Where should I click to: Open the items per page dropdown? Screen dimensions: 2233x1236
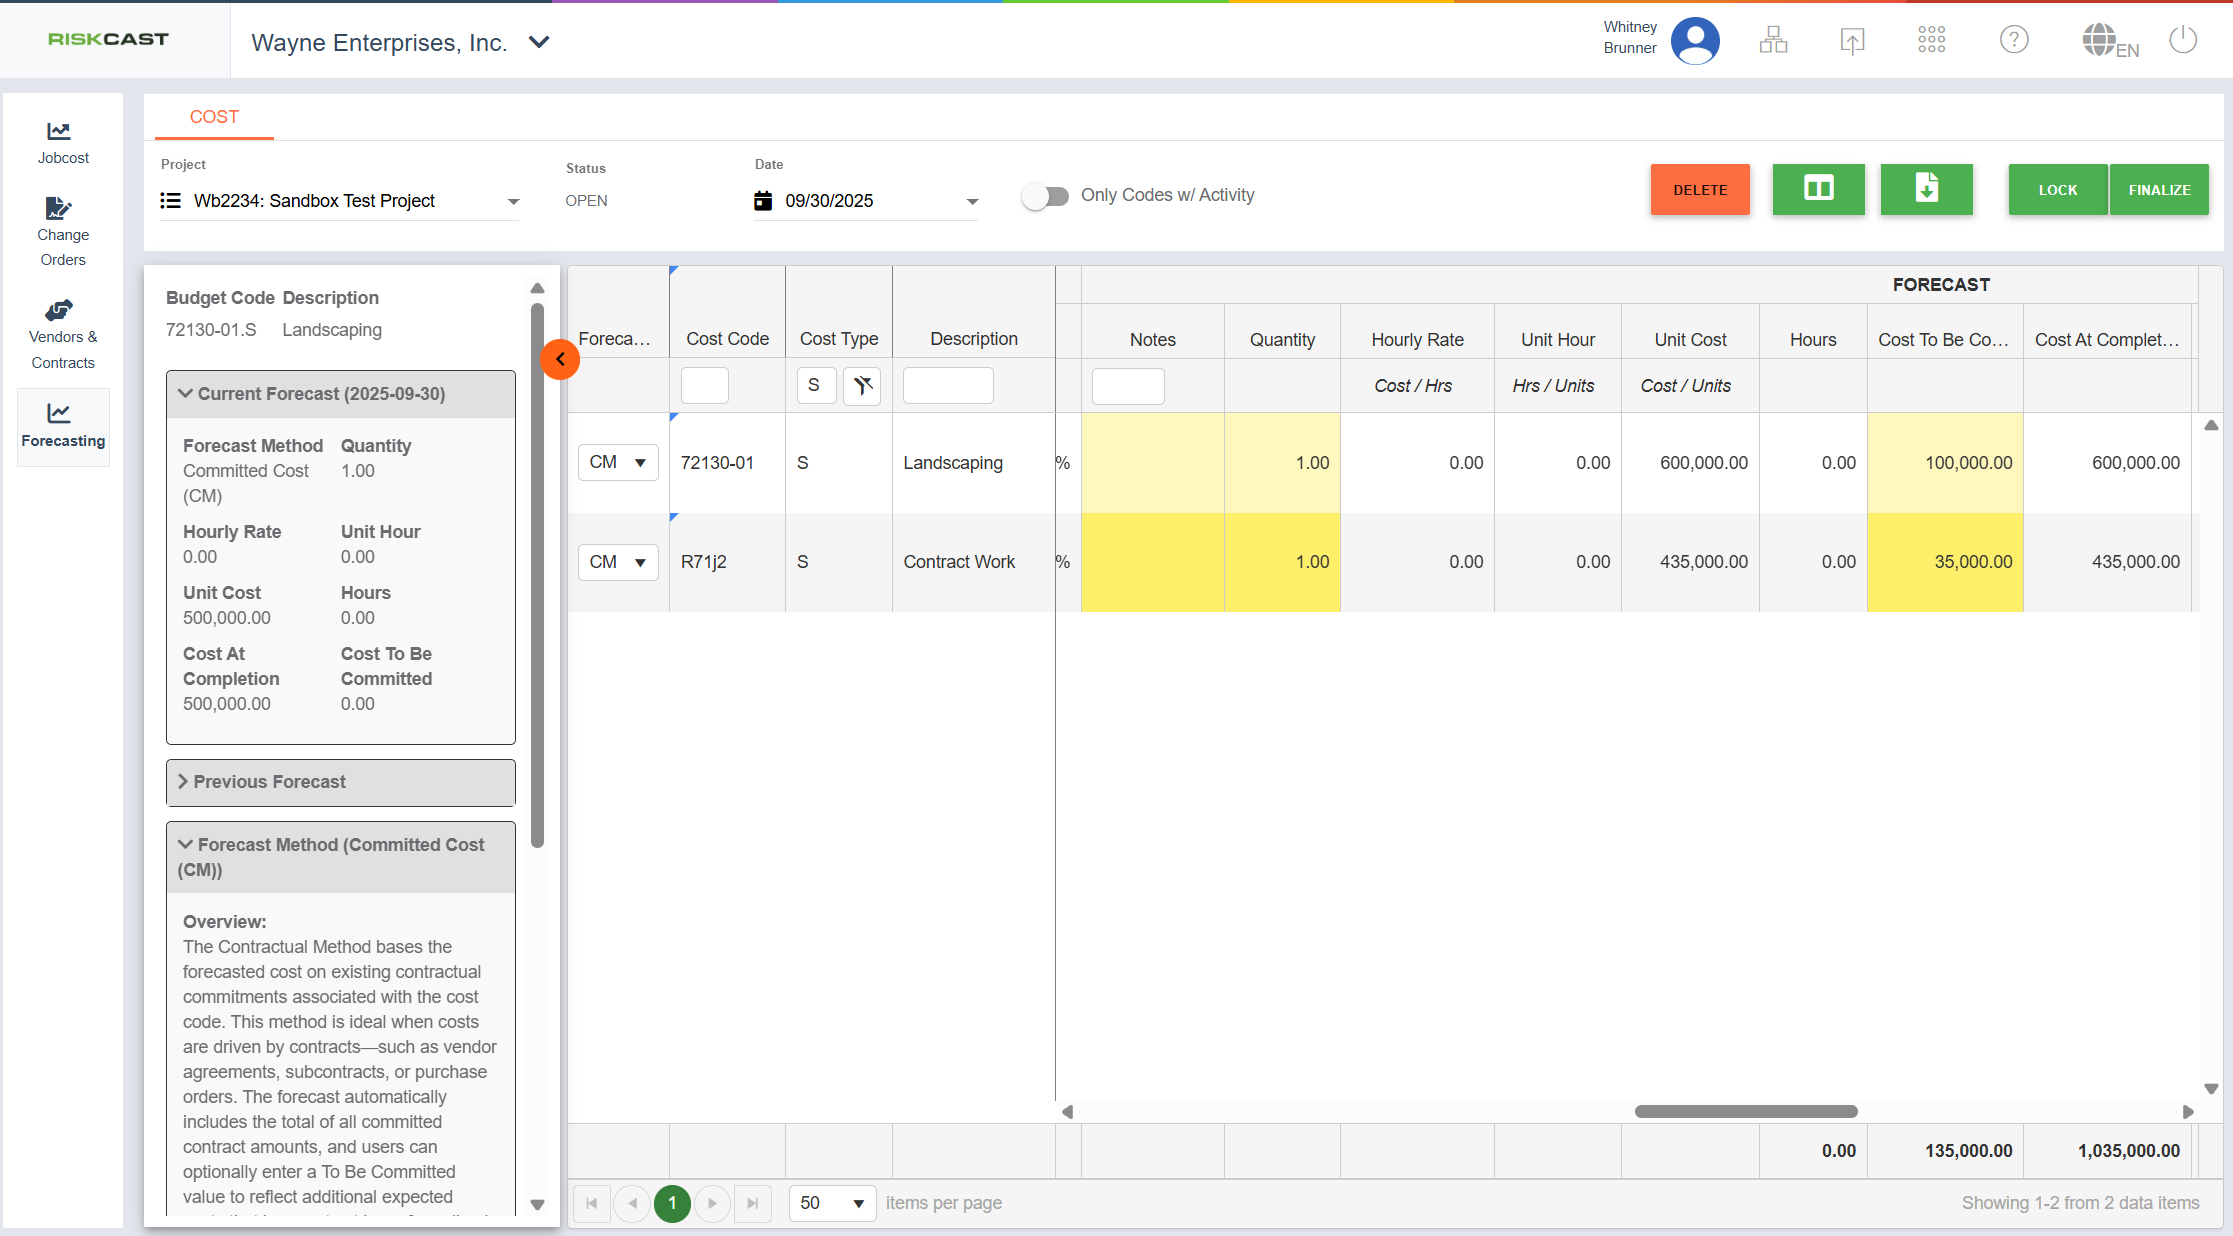(832, 1203)
